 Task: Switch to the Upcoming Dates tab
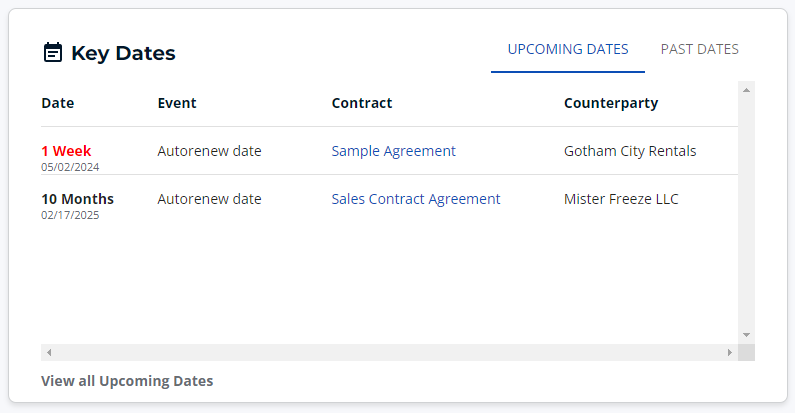pyautogui.click(x=568, y=49)
